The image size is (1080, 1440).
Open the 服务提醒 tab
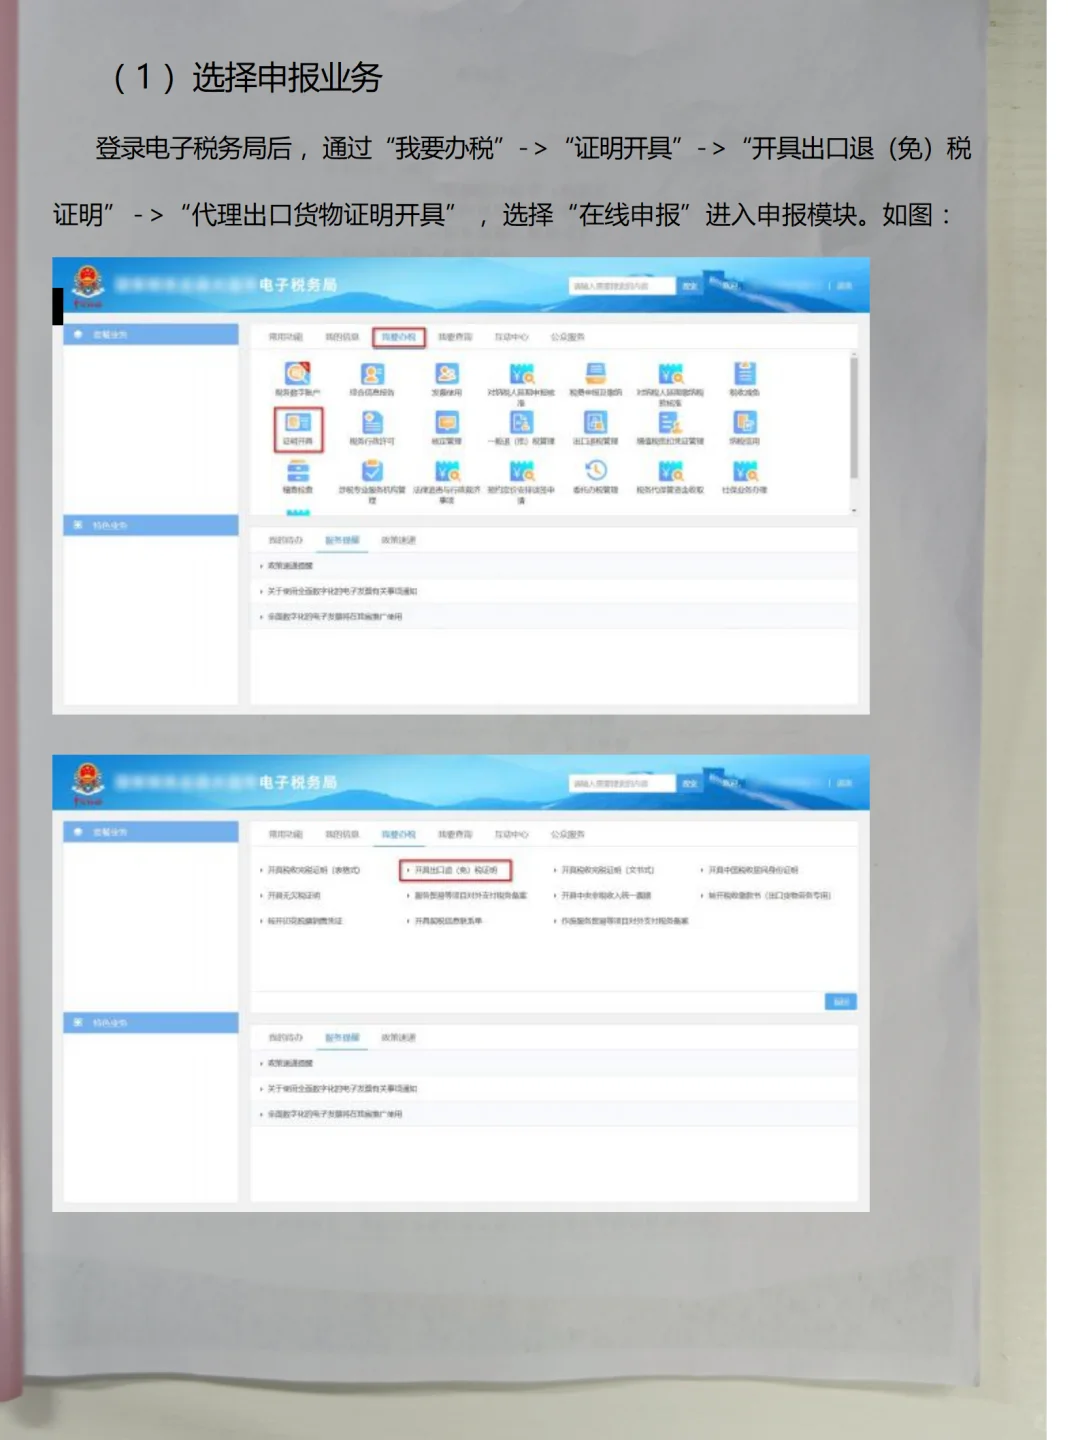tap(345, 541)
